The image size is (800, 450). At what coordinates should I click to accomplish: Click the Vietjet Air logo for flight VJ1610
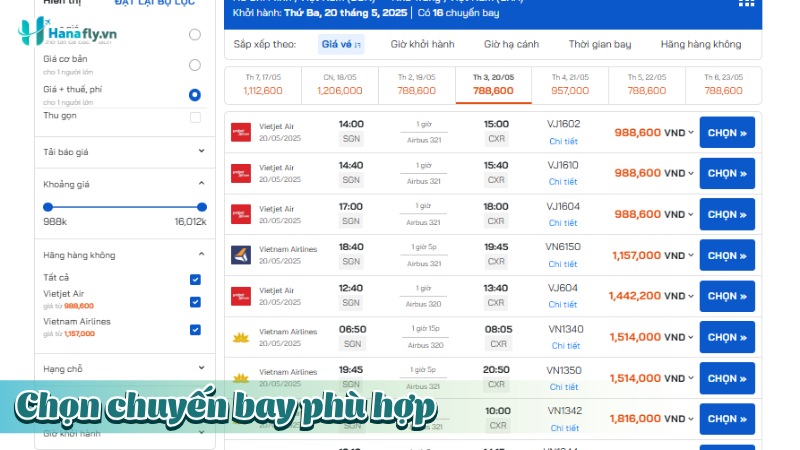click(x=241, y=173)
